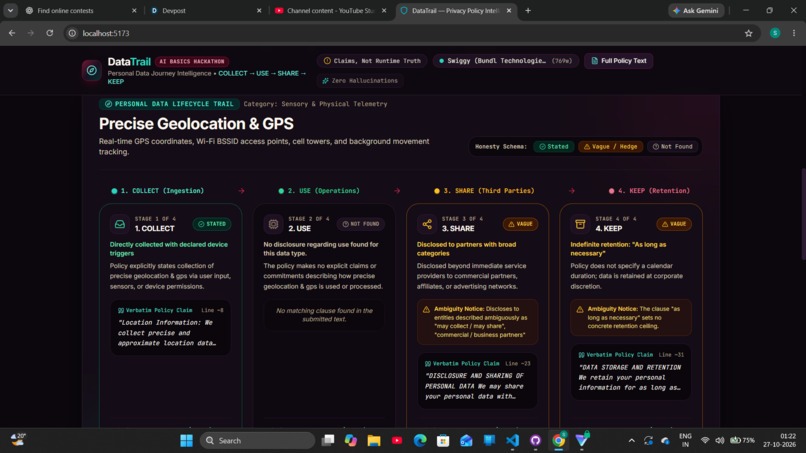Click the VAGUE badge on Share card

[x=520, y=224]
